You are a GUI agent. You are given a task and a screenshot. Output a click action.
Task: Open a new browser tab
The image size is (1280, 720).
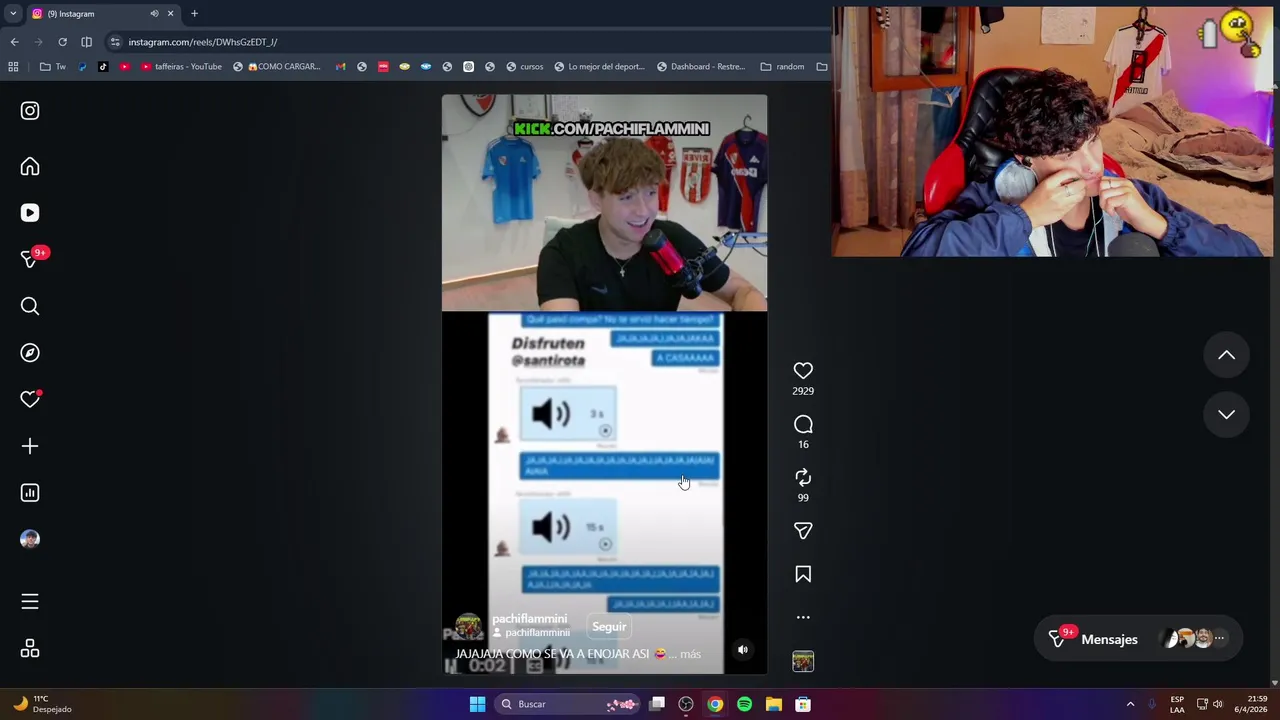coord(194,14)
